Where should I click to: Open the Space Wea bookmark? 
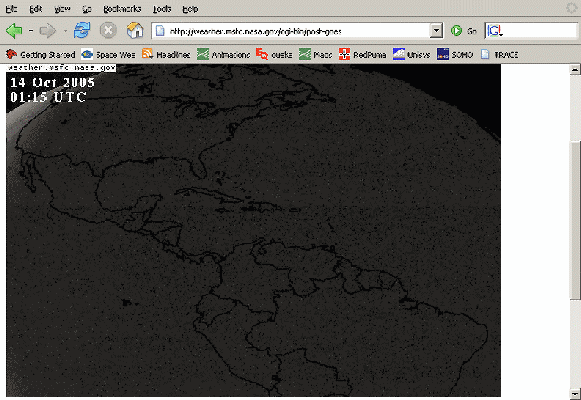(x=108, y=54)
